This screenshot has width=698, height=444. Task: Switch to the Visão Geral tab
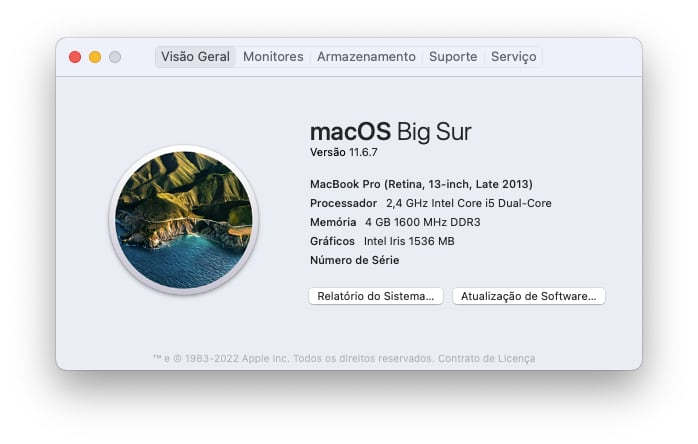point(195,57)
